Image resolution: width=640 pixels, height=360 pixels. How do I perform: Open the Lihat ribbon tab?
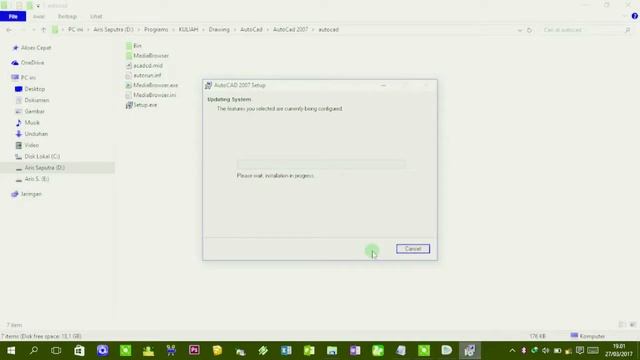click(x=96, y=16)
